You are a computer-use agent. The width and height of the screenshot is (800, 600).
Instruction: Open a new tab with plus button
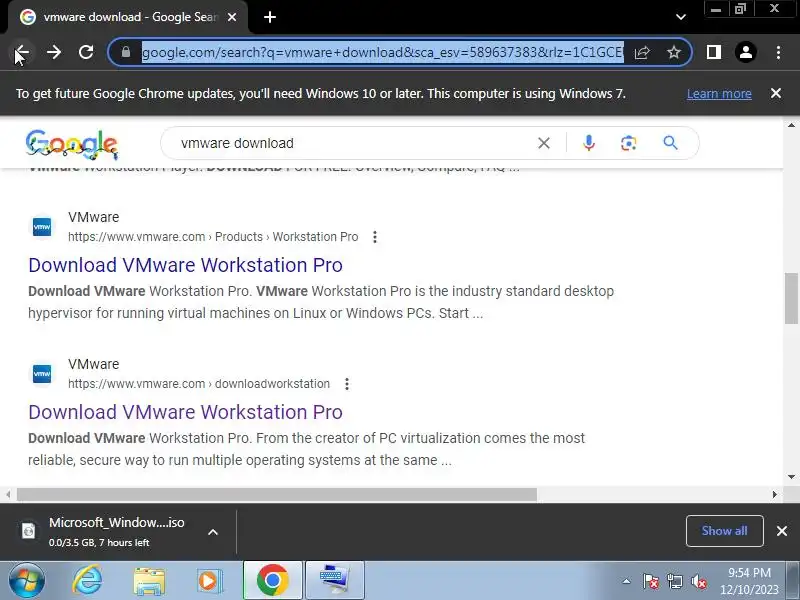[x=270, y=17]
